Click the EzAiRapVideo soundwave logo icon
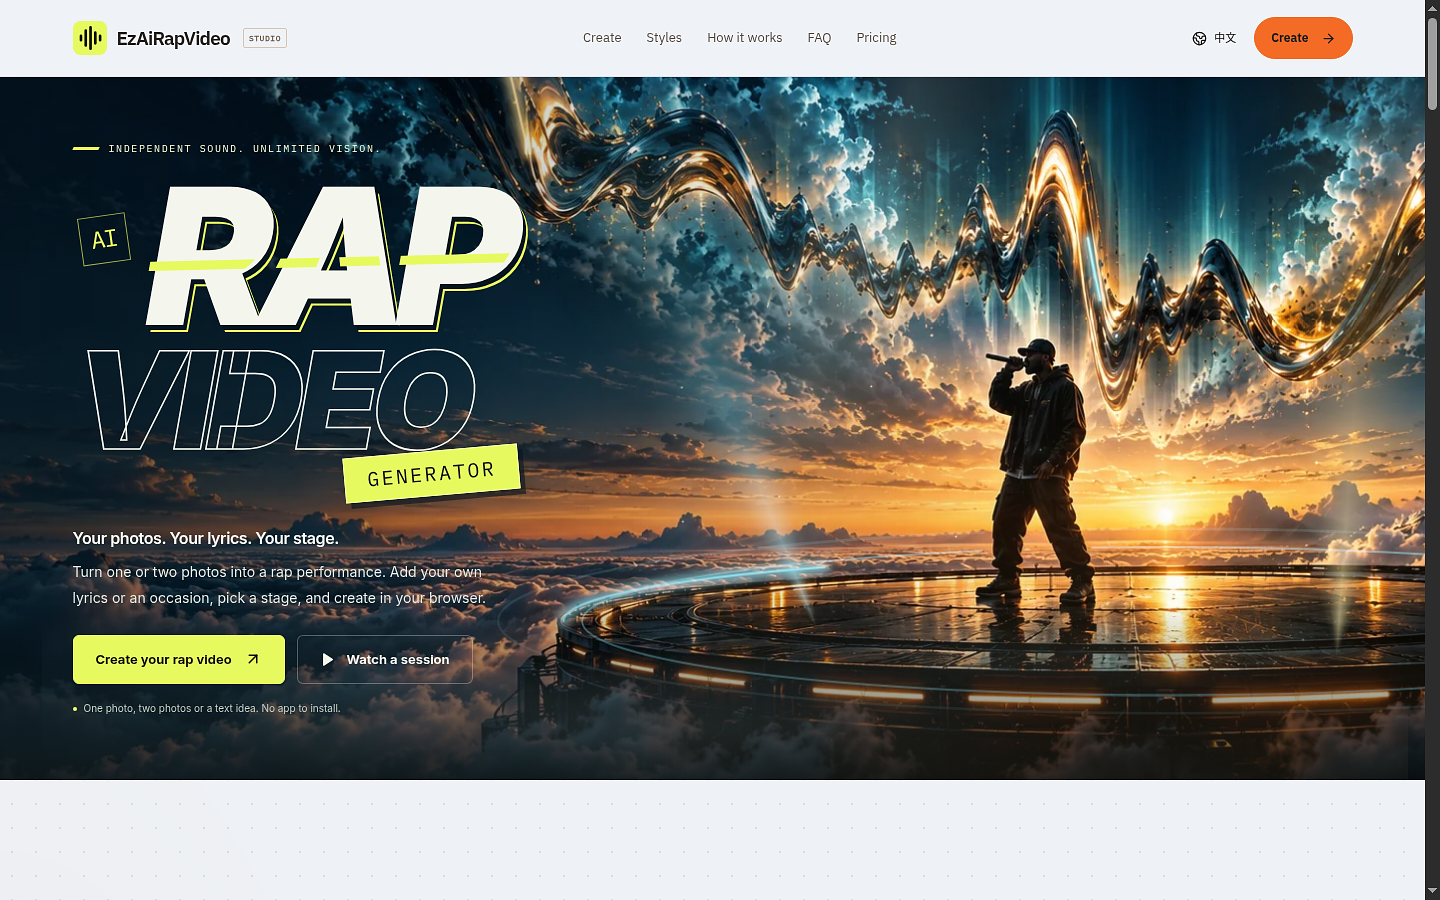Viewport: 1440px width, 900px height. 90,38
